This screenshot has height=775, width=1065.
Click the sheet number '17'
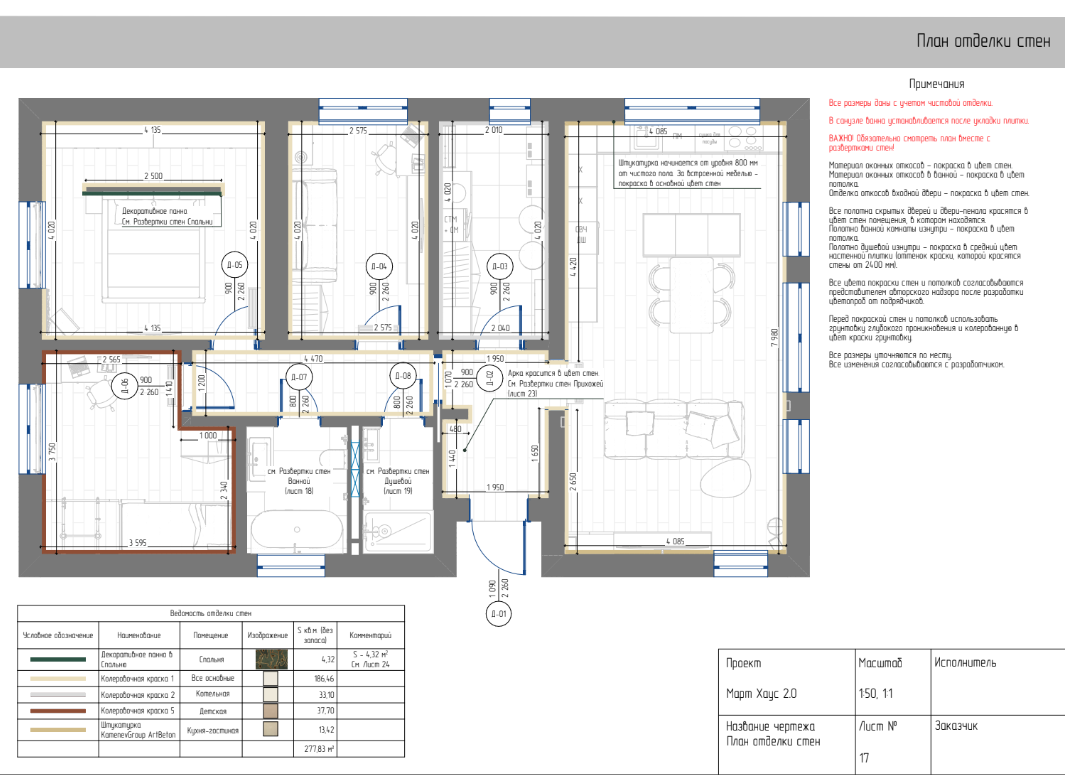tap(864, 757)
